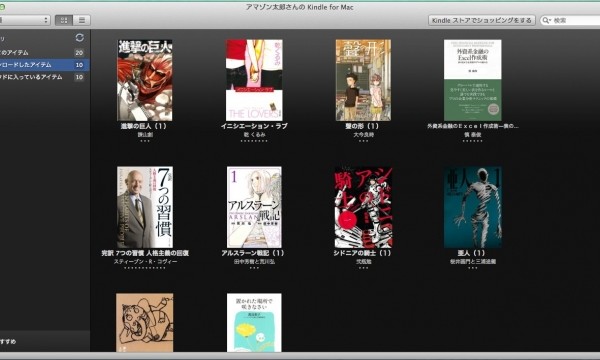Open the 7つの習慣 book cover
The image size is (600, 360).
pos(145,207)
